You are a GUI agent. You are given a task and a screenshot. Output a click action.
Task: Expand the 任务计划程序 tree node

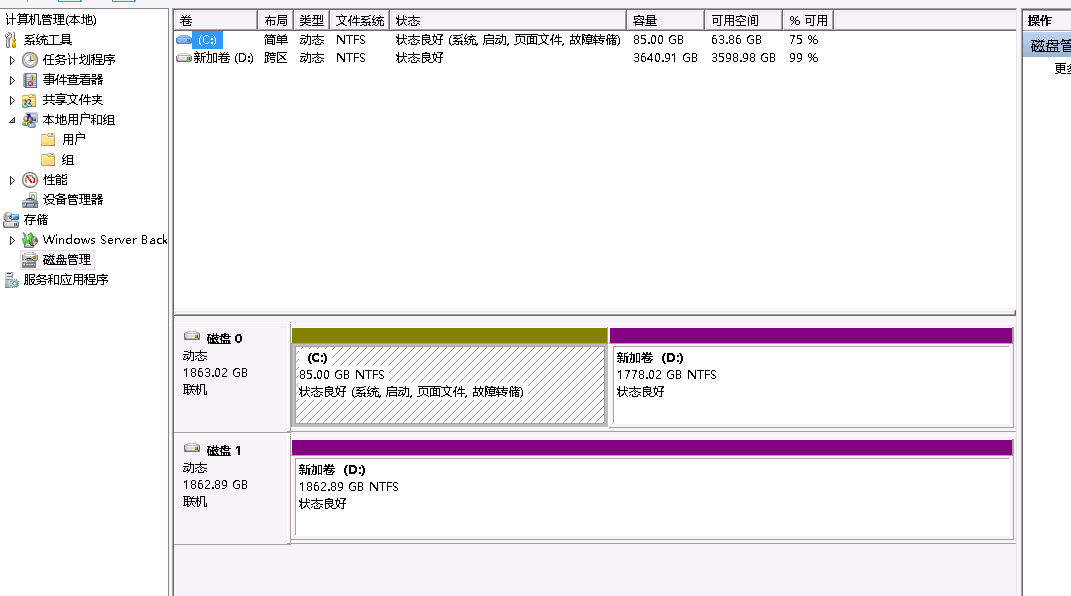pyautogui.click(x=12, y=60)
